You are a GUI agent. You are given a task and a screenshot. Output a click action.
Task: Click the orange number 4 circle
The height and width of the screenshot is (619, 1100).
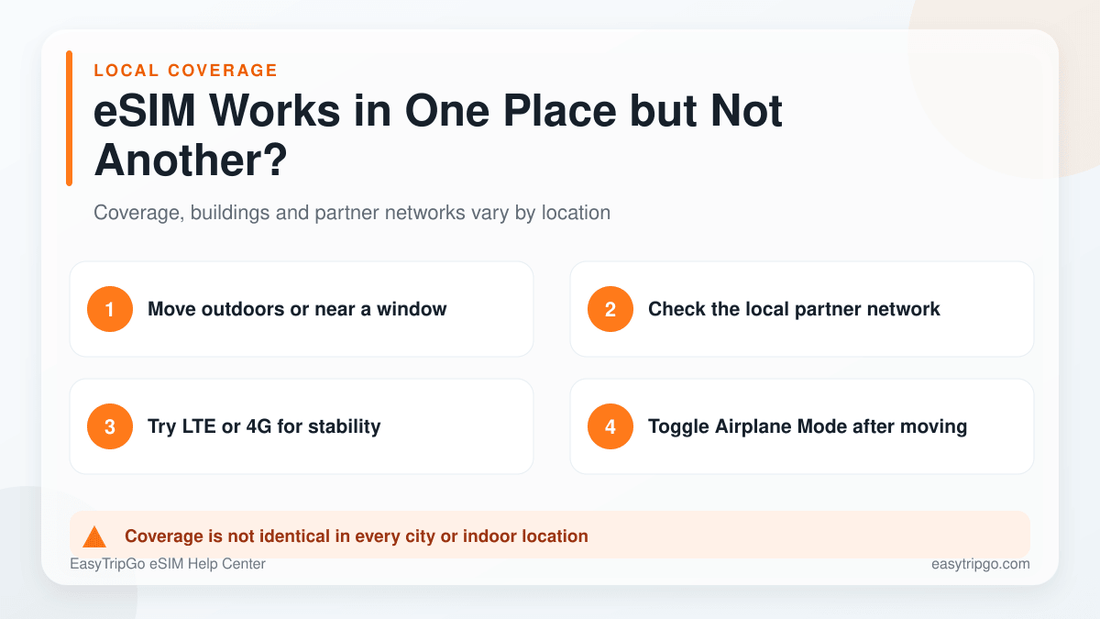click(x=610, y=426)
